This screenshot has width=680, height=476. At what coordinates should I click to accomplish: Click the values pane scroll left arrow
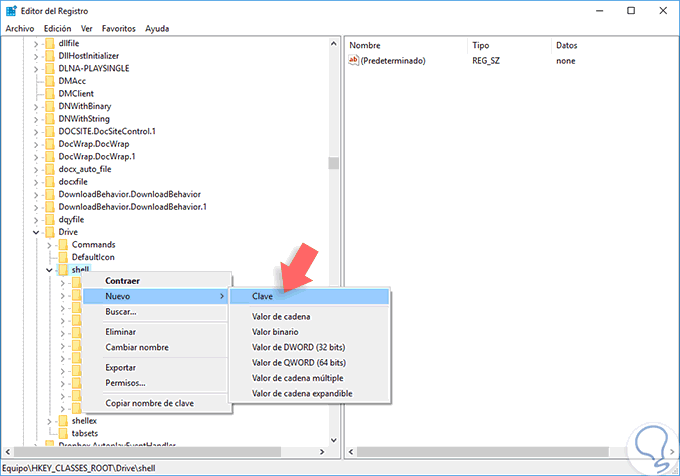(x=351, y=452)
